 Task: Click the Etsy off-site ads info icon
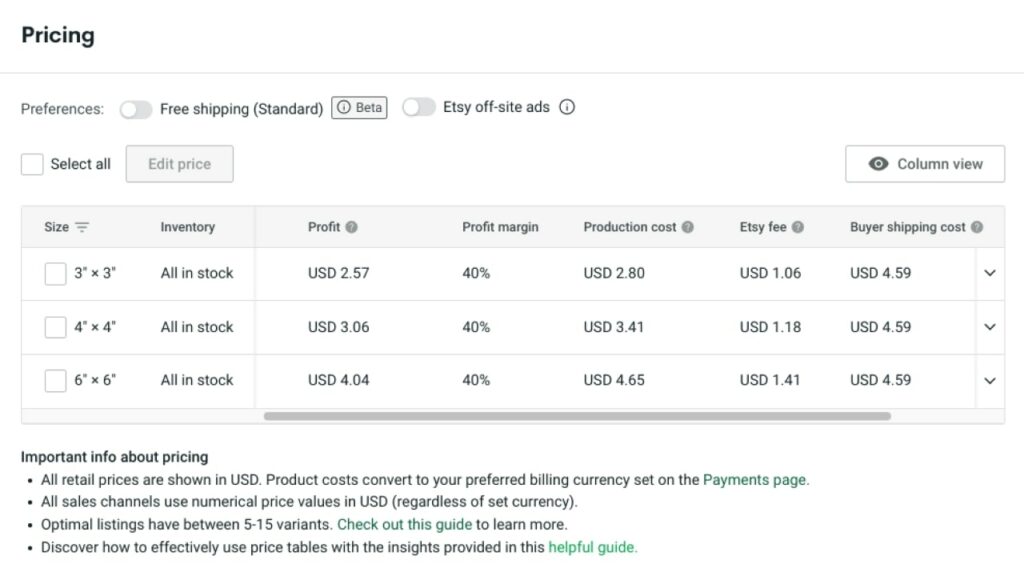(567, 107)
